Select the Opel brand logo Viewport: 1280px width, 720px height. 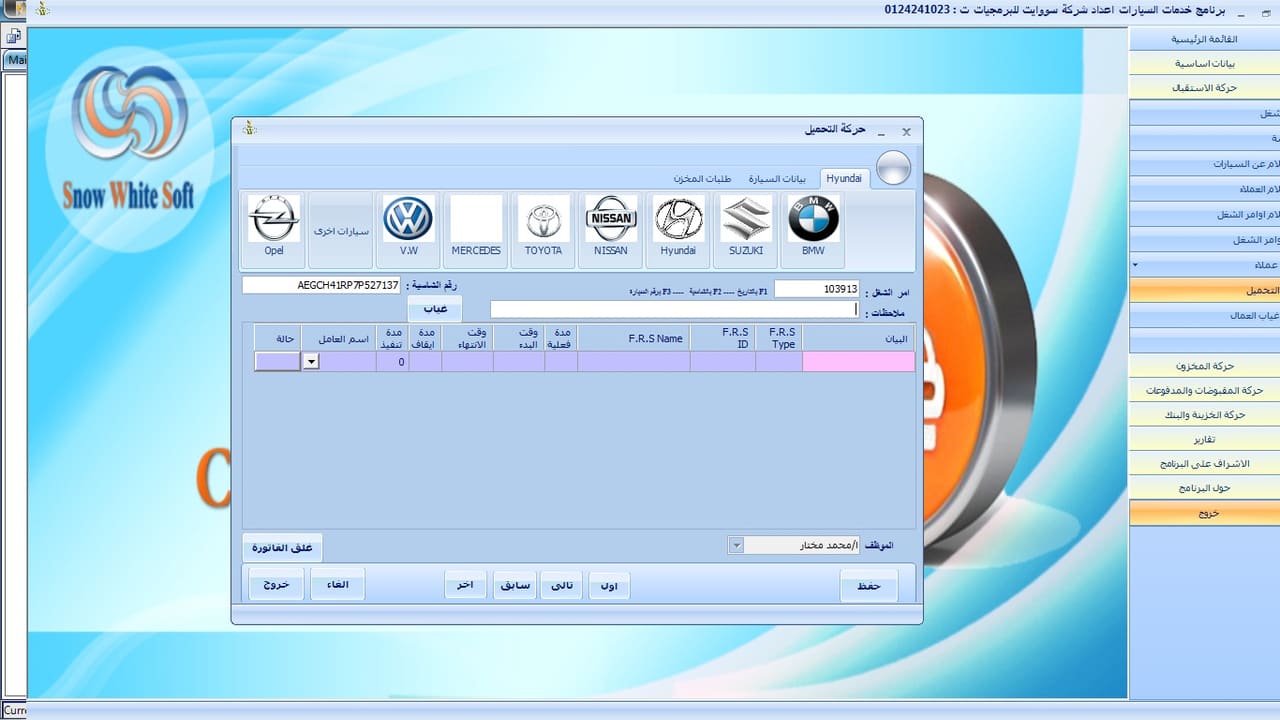[x=274, y=230]
